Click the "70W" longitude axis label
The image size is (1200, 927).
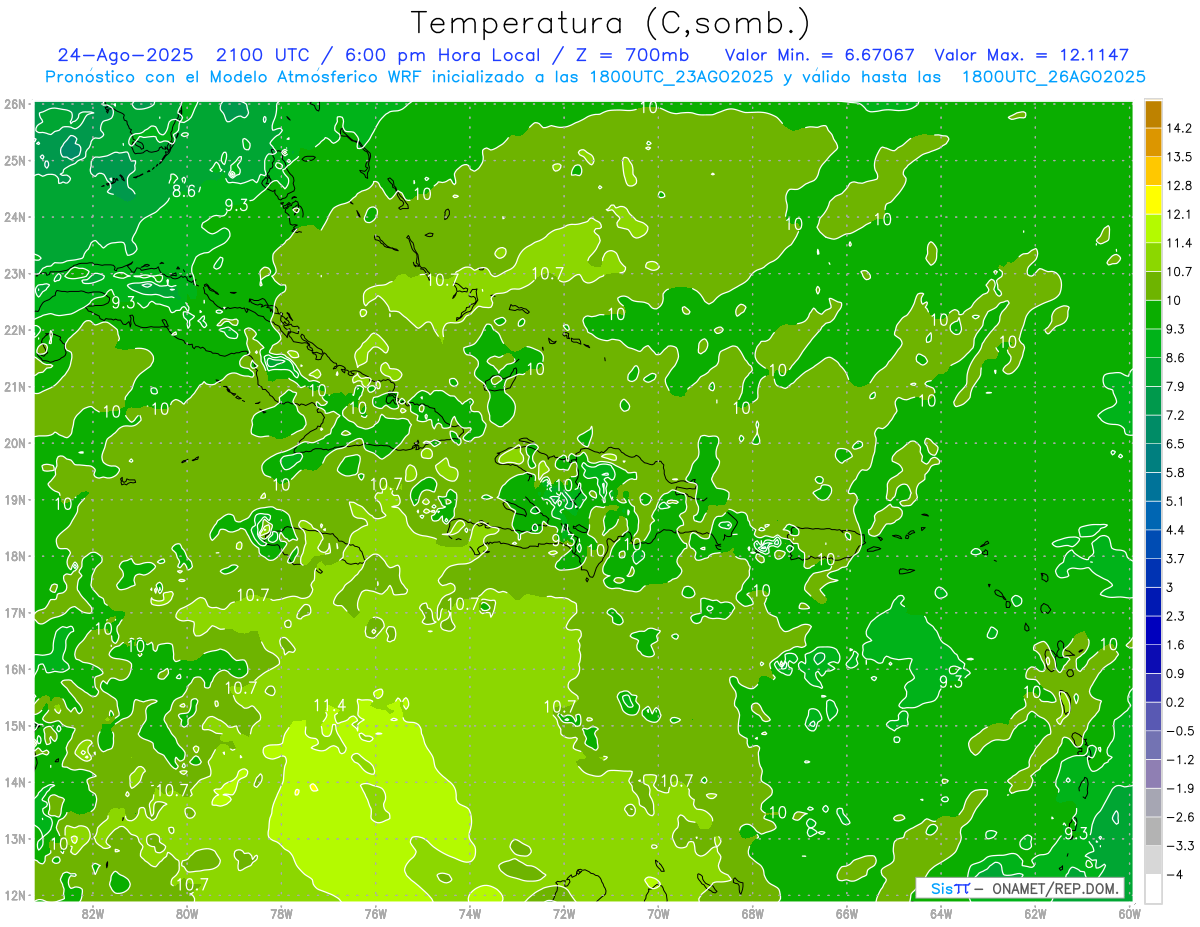click(x=658, y=913)
